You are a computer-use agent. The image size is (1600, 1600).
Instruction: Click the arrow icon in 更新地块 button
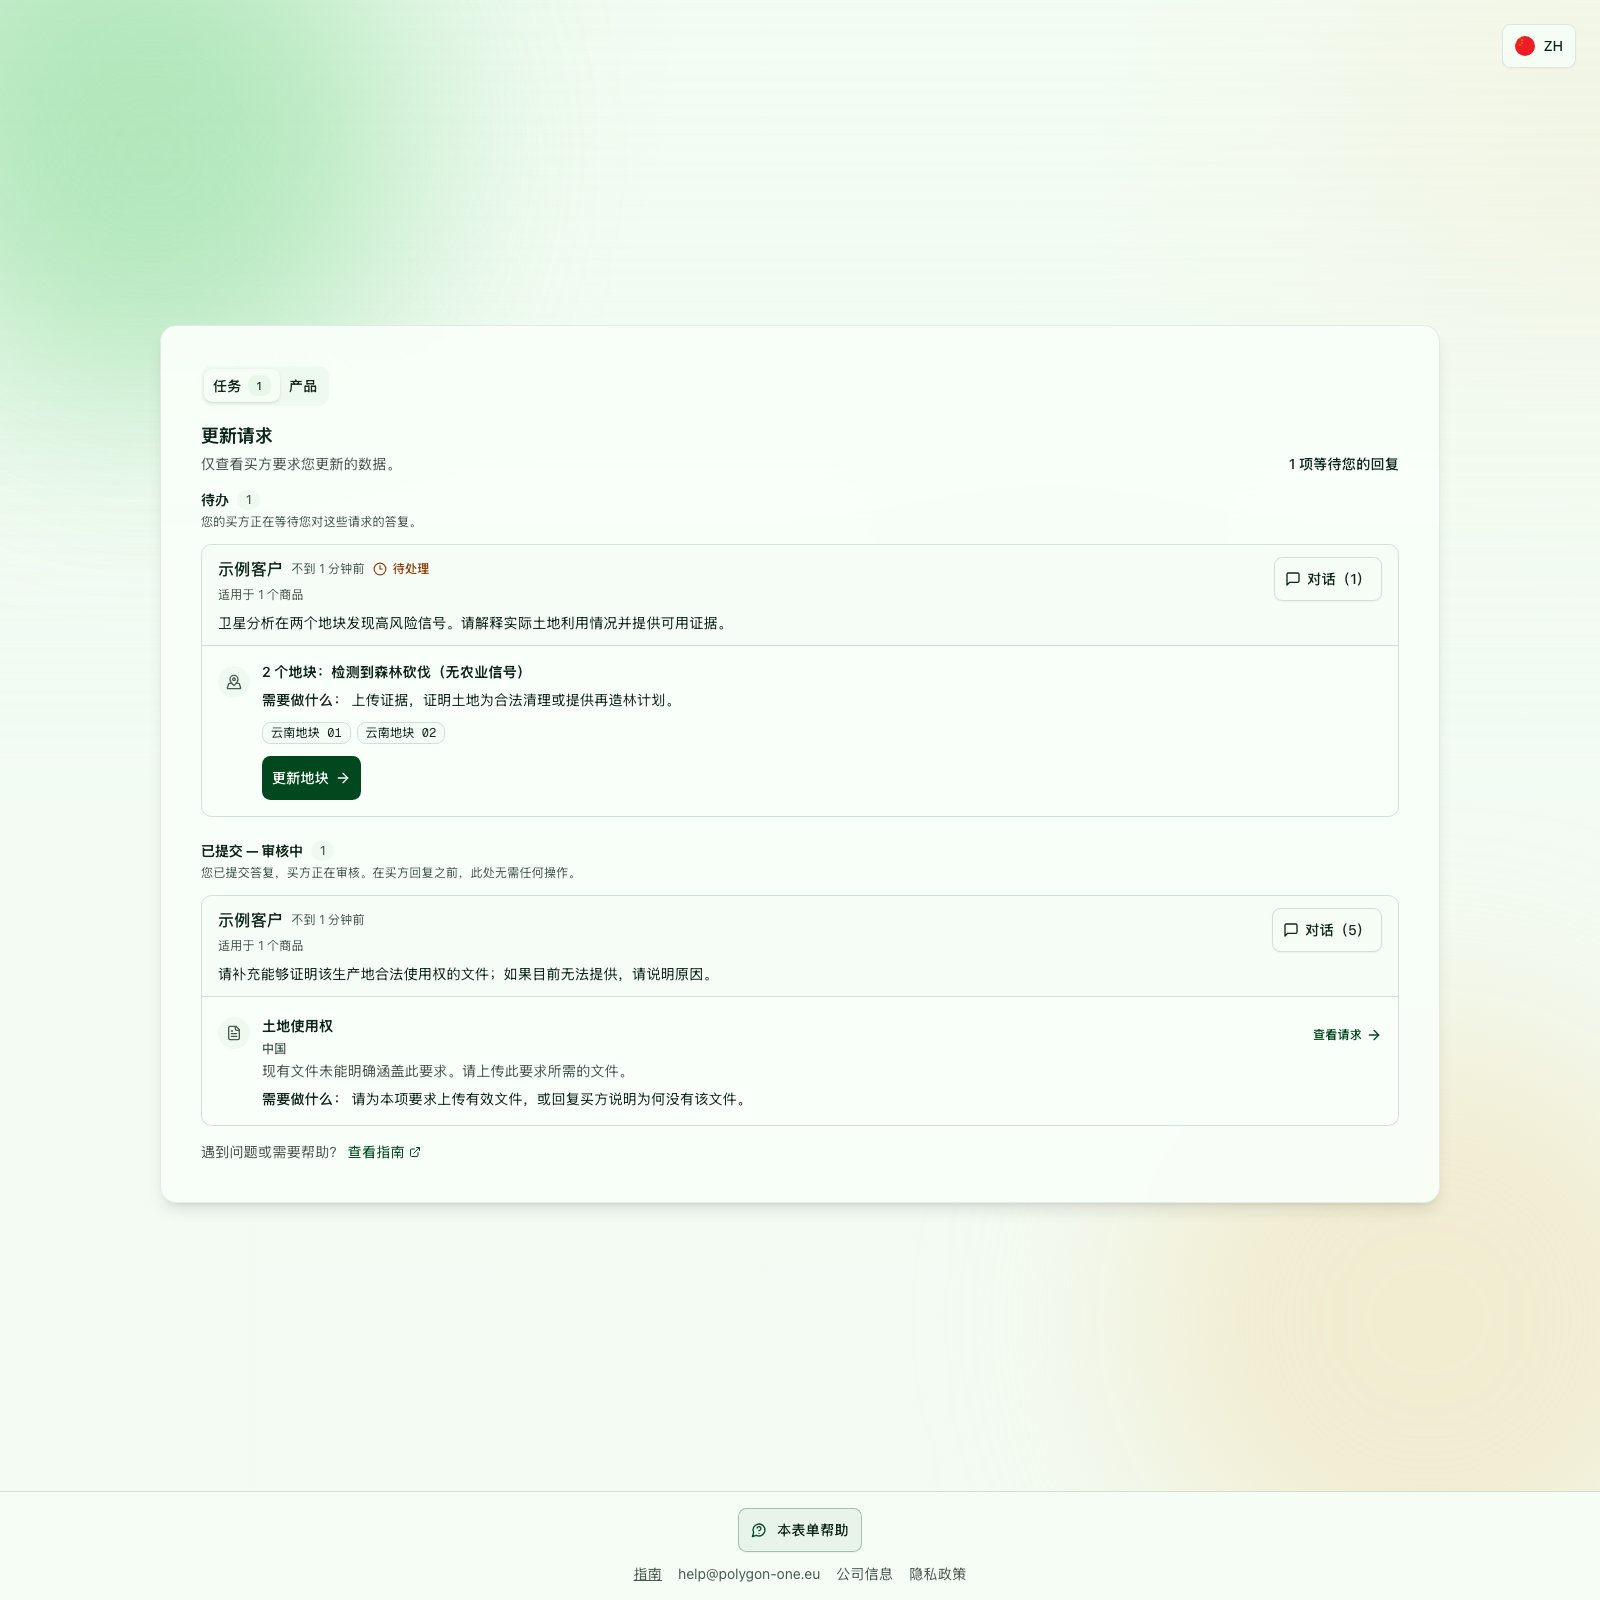click(x=343, y=778)
